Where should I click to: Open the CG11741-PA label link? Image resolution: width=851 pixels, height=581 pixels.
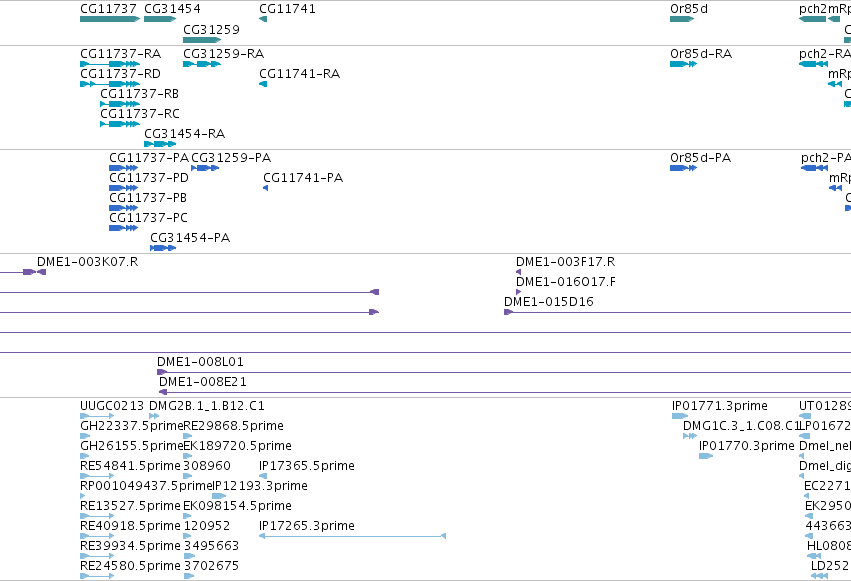pos(303,178)
